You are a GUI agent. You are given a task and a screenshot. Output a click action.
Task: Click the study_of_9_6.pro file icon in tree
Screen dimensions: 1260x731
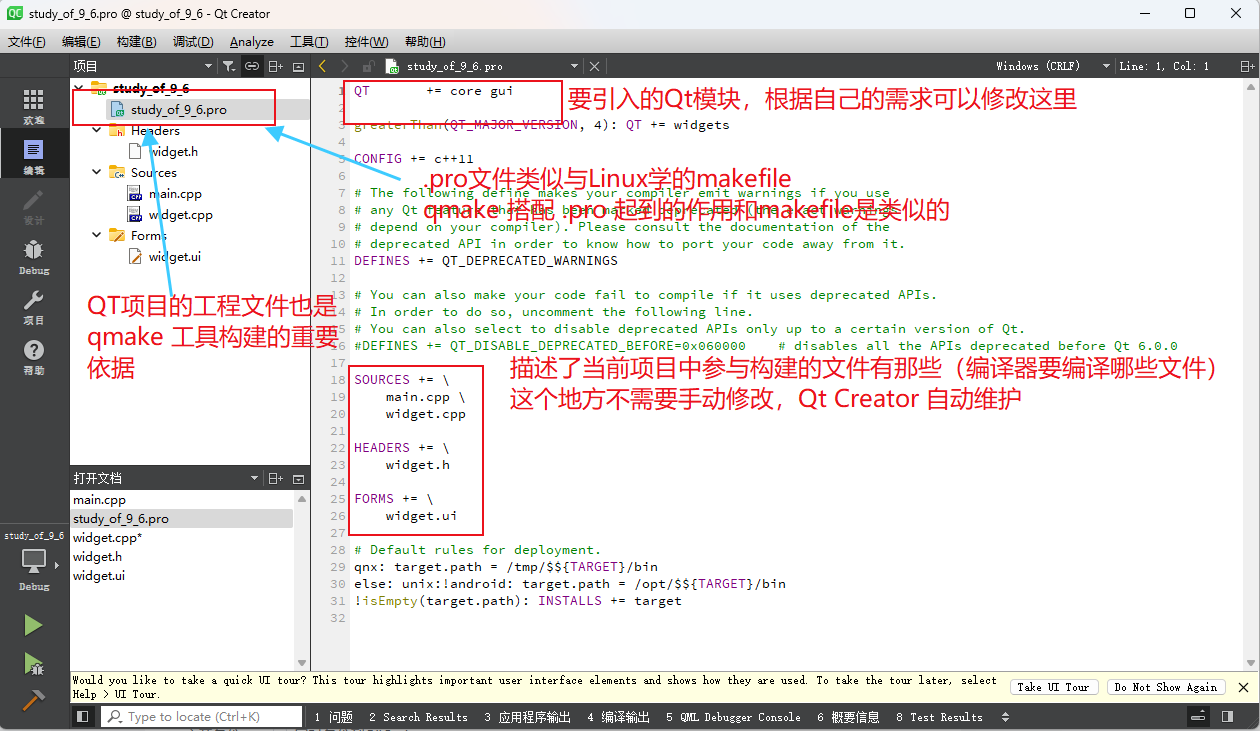pyautogui.click(x=118, y=110)
